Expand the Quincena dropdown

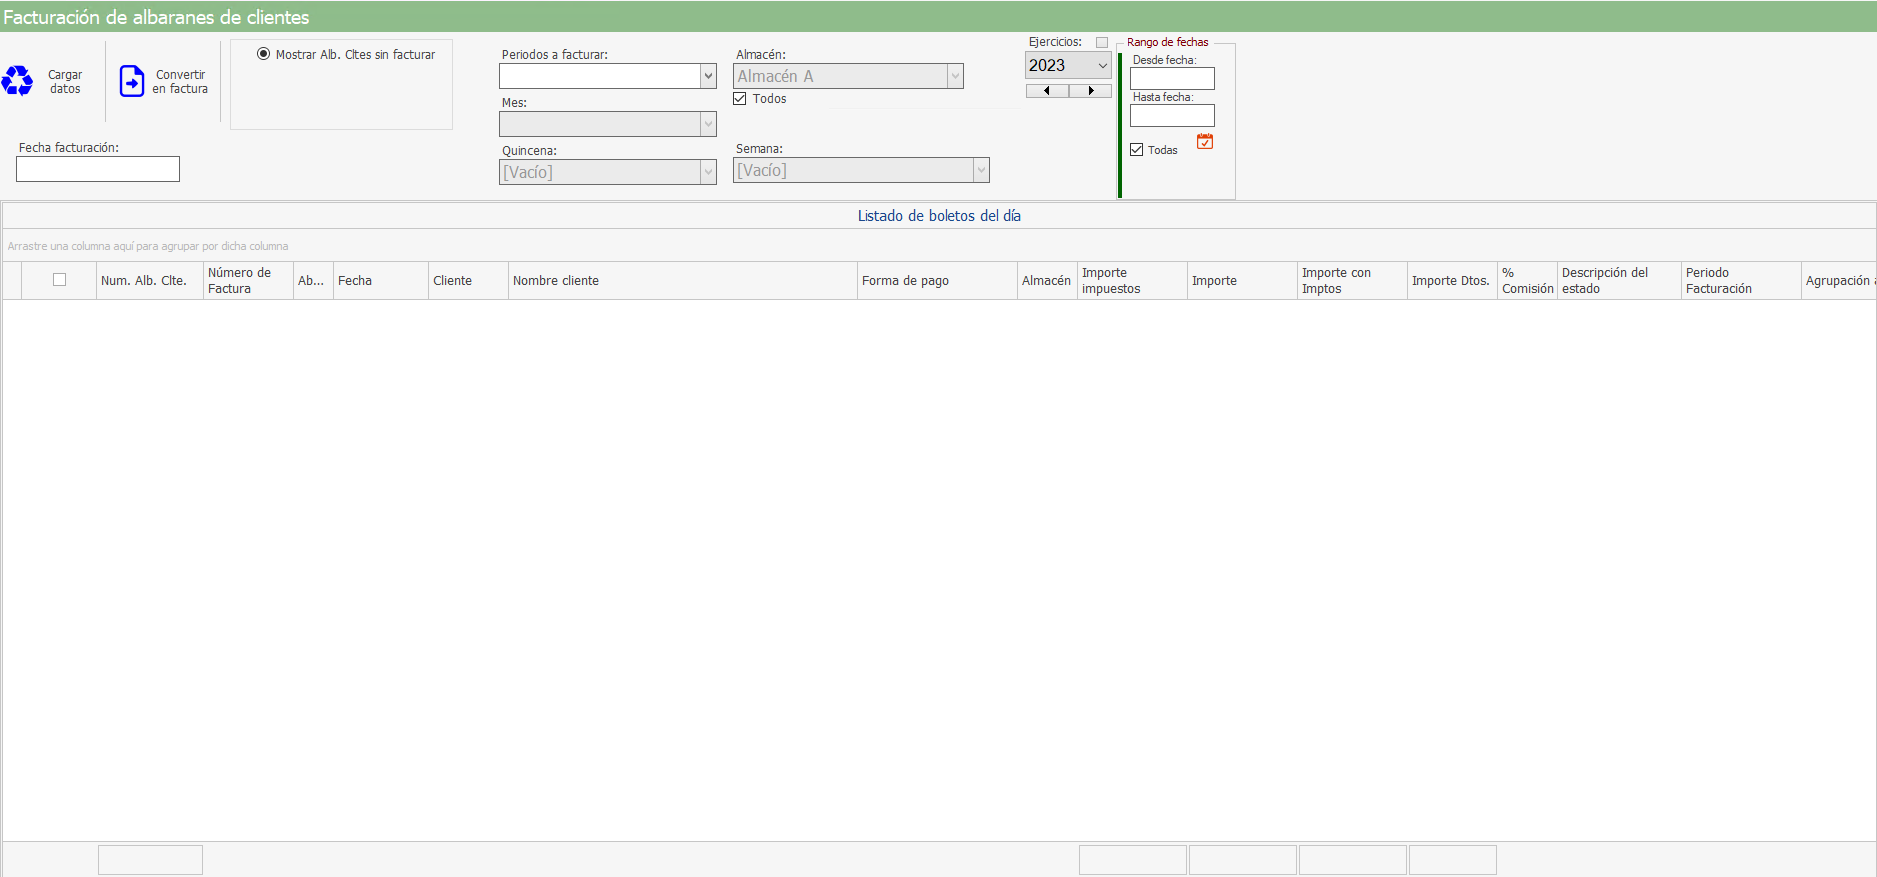(708, 172)
